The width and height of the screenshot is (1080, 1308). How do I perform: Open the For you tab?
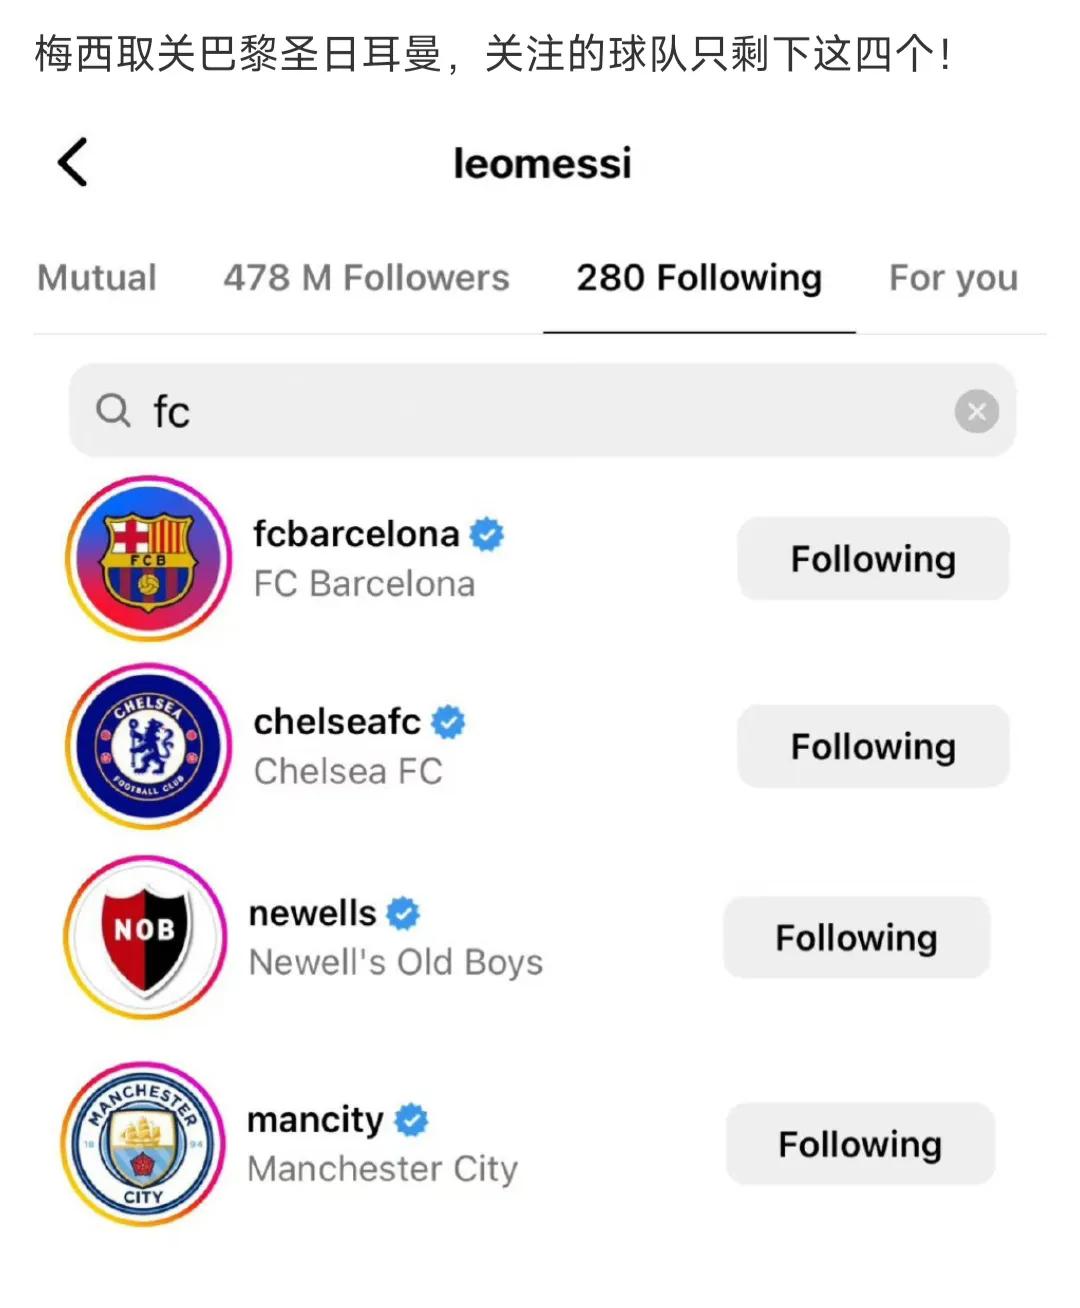coord(954,277)
